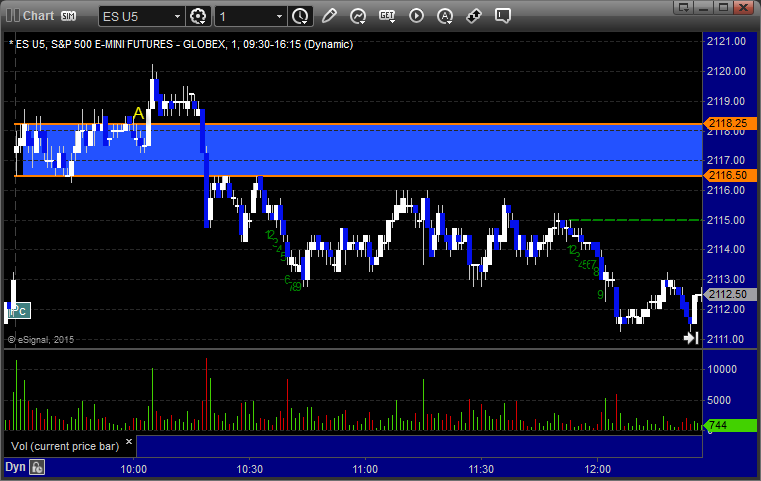The width and height of the screenshot is (761, 481).
Task: Click the scroll-to-latest-bar arrow icon
Action: point(691,338)
